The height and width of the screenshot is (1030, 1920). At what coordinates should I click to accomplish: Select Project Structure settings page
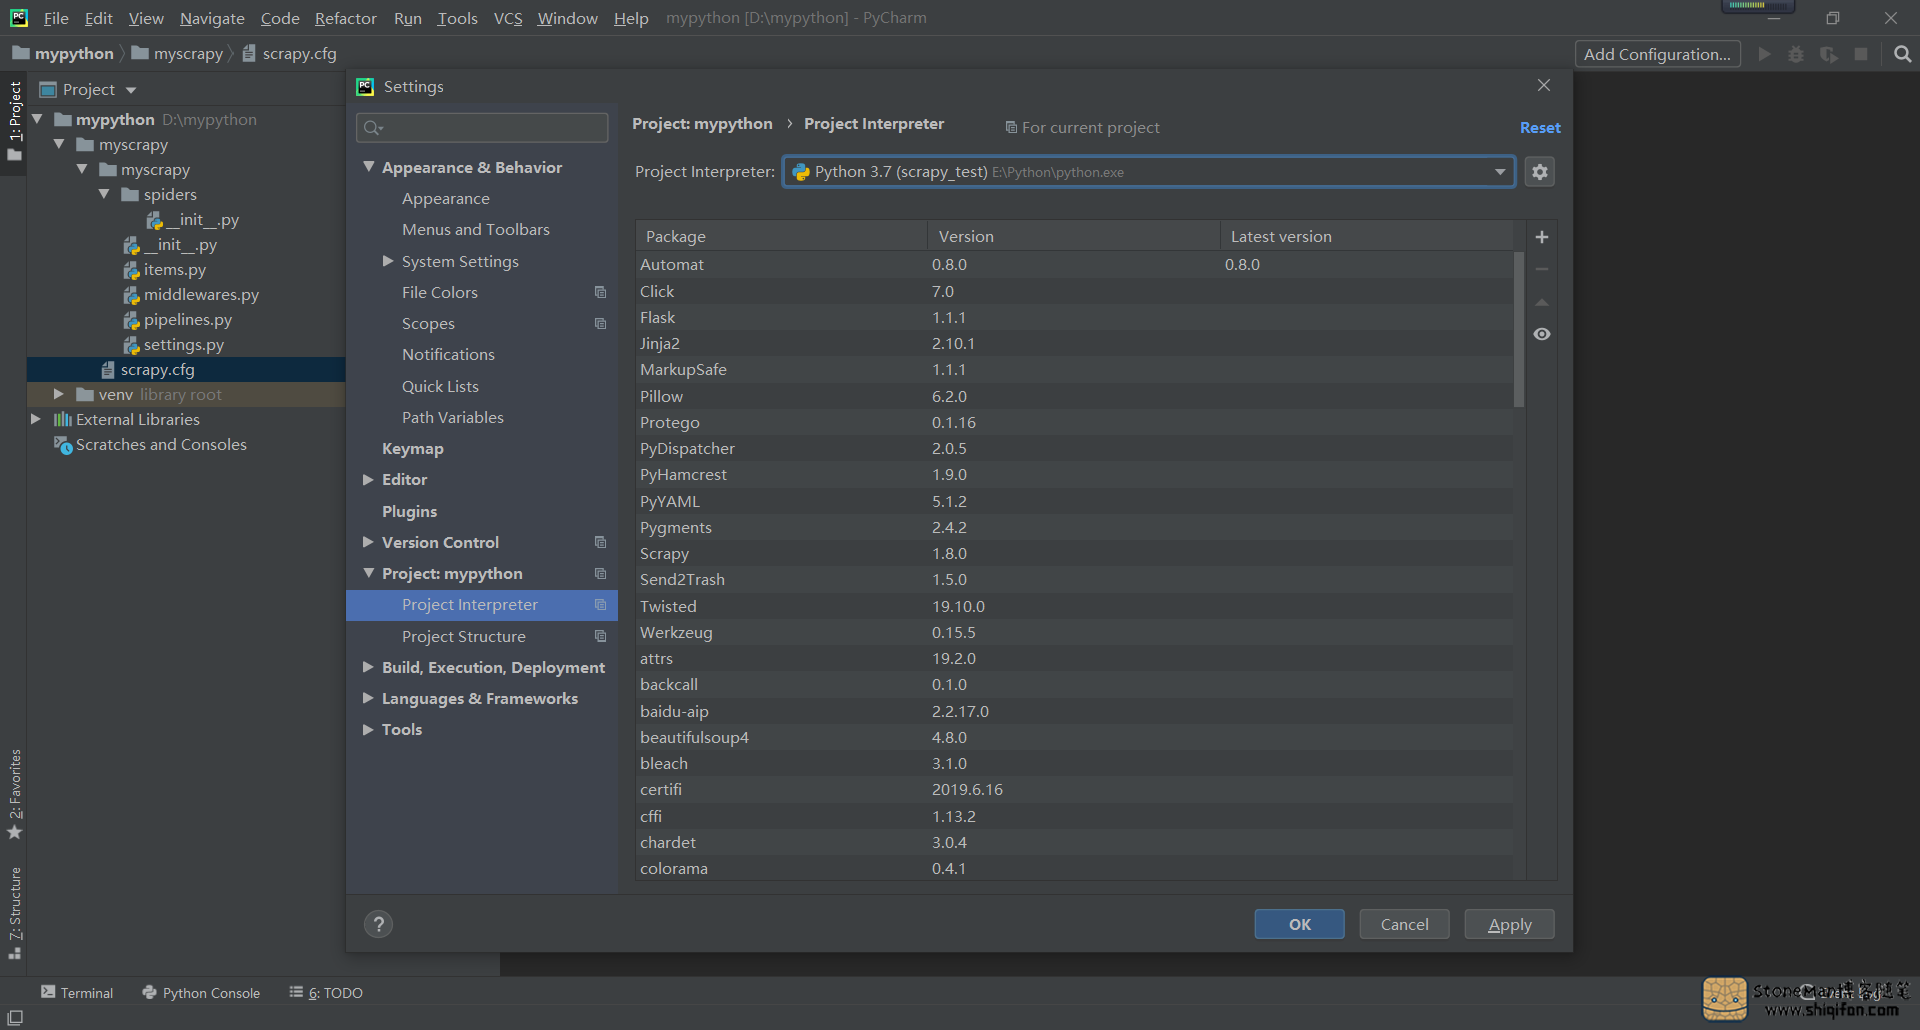[463, 636]
